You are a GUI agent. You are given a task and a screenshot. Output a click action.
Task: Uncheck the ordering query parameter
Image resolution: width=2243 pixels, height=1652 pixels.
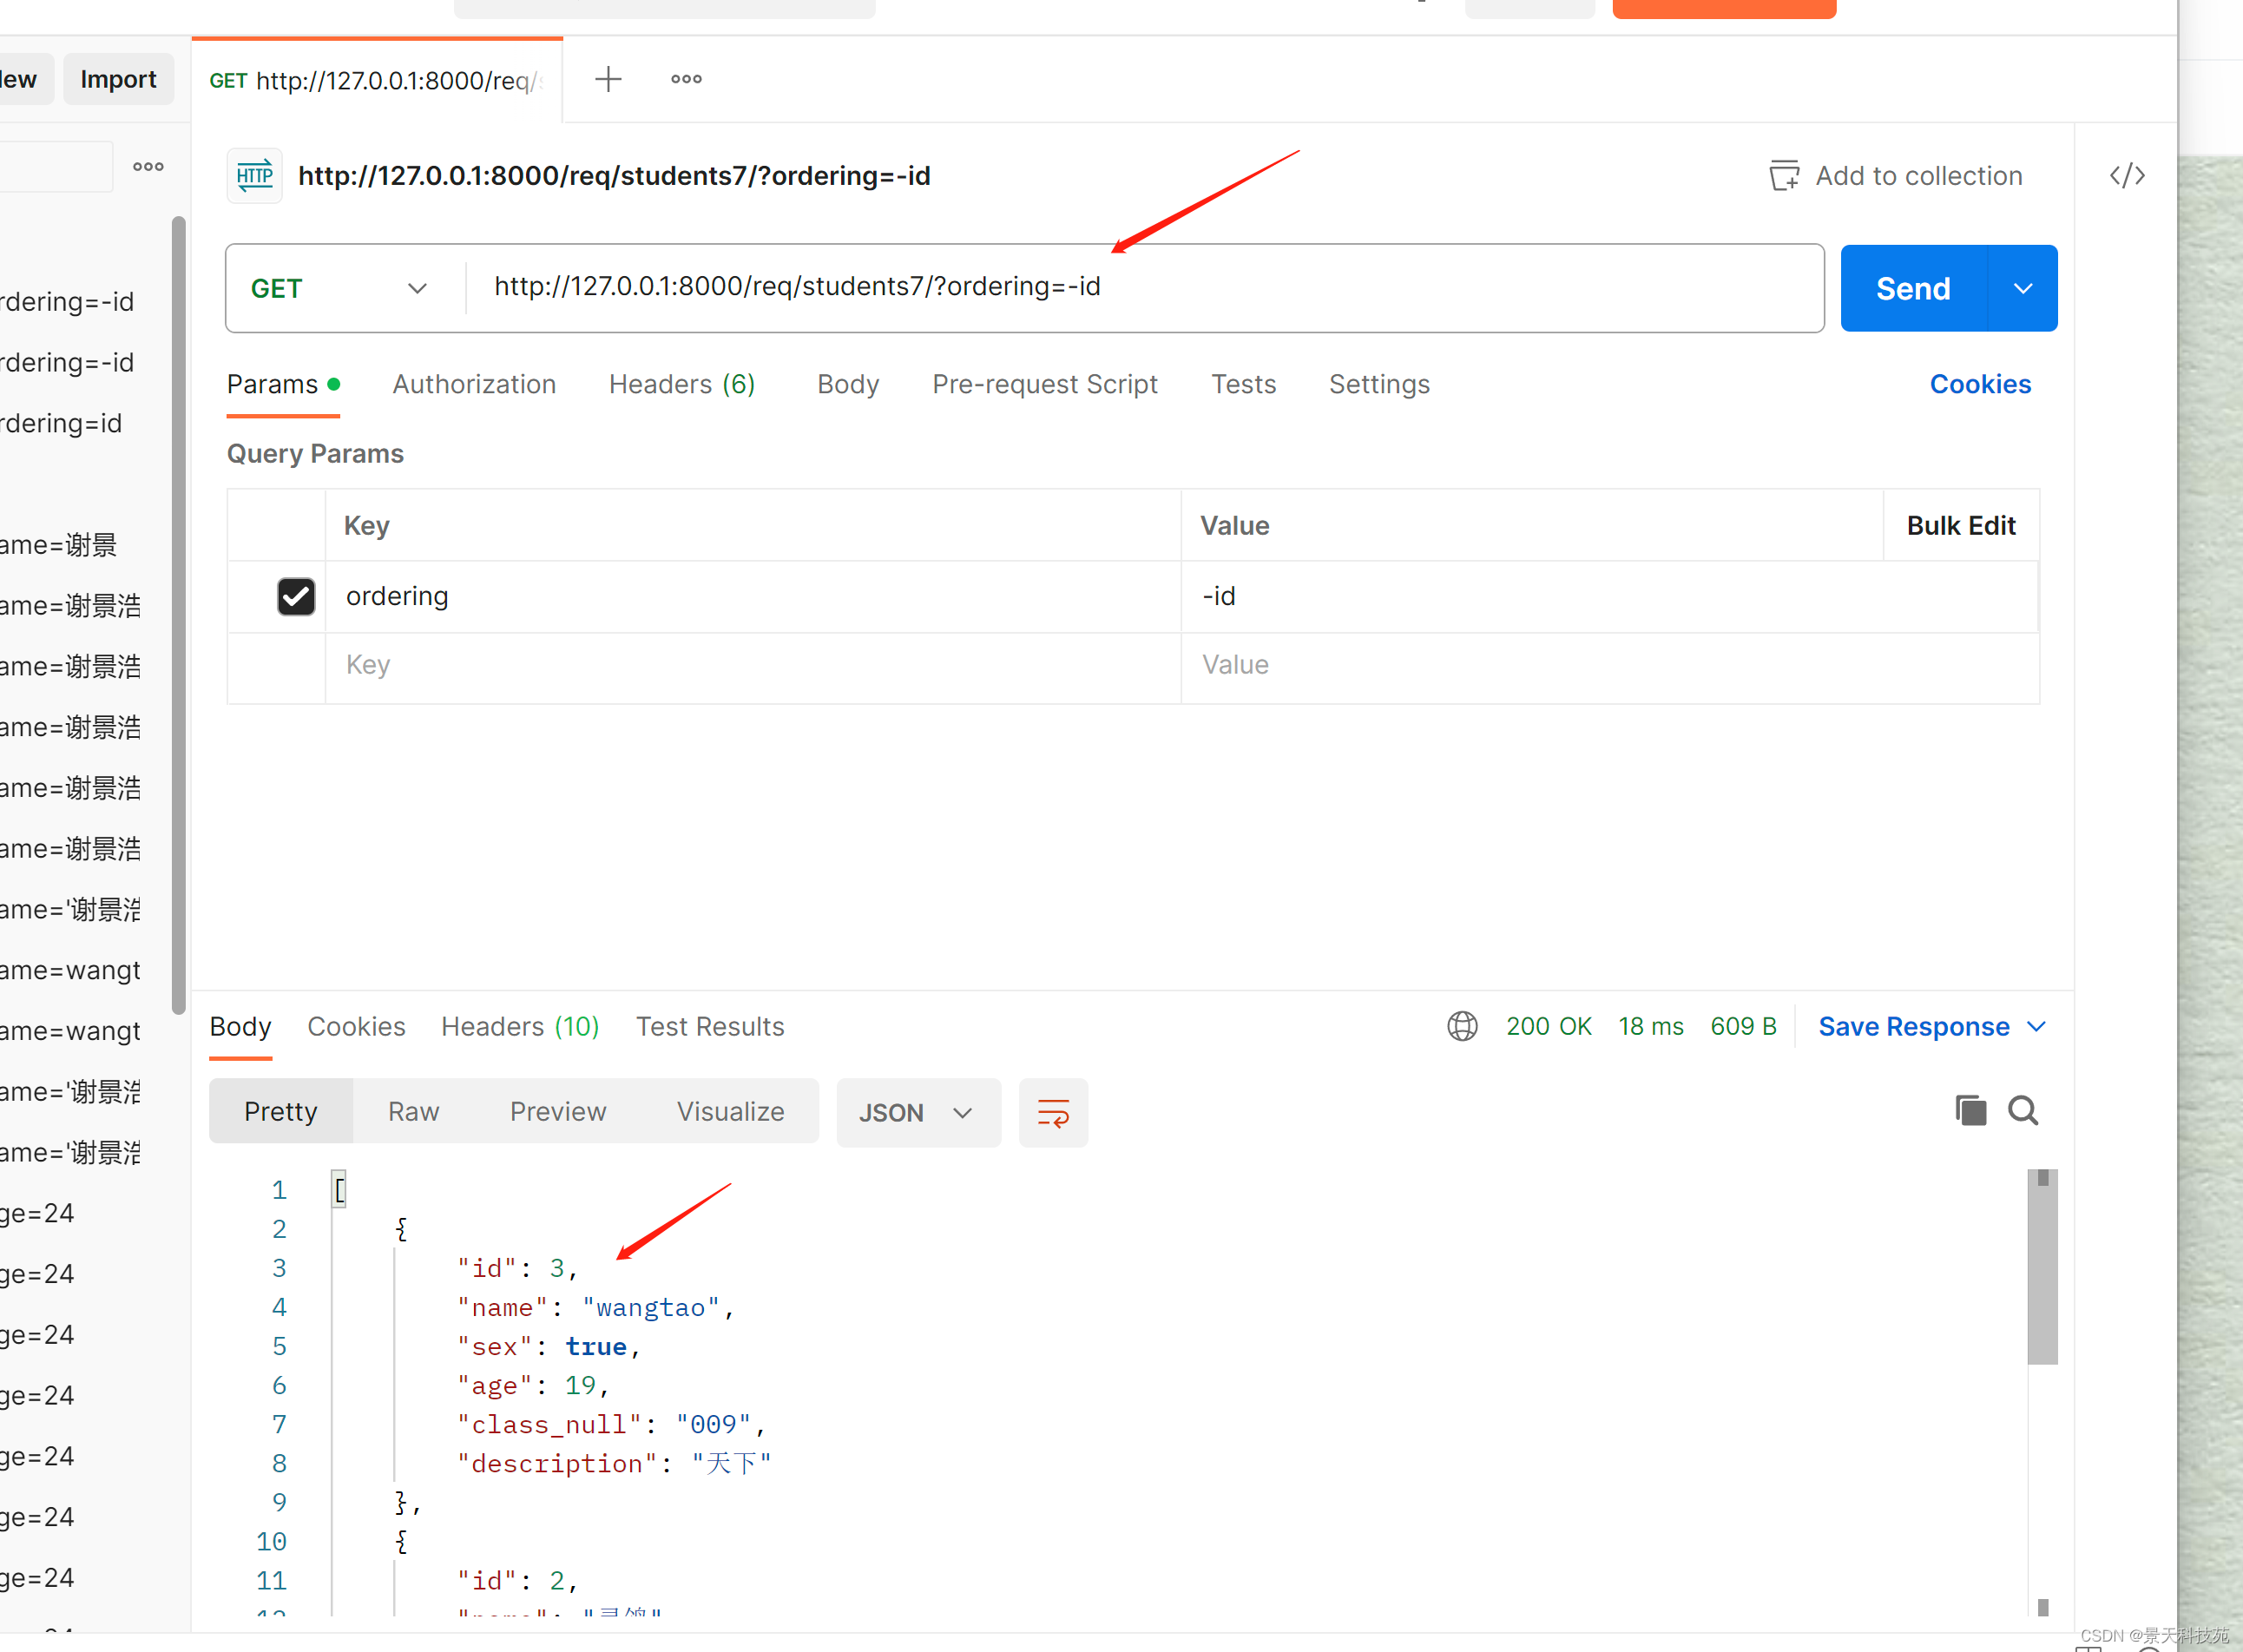[x=296, y=596]
